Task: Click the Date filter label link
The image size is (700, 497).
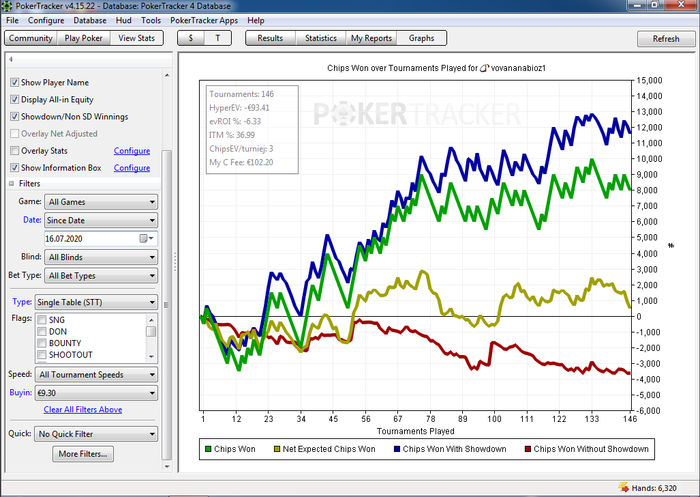Action: [32, 220]
